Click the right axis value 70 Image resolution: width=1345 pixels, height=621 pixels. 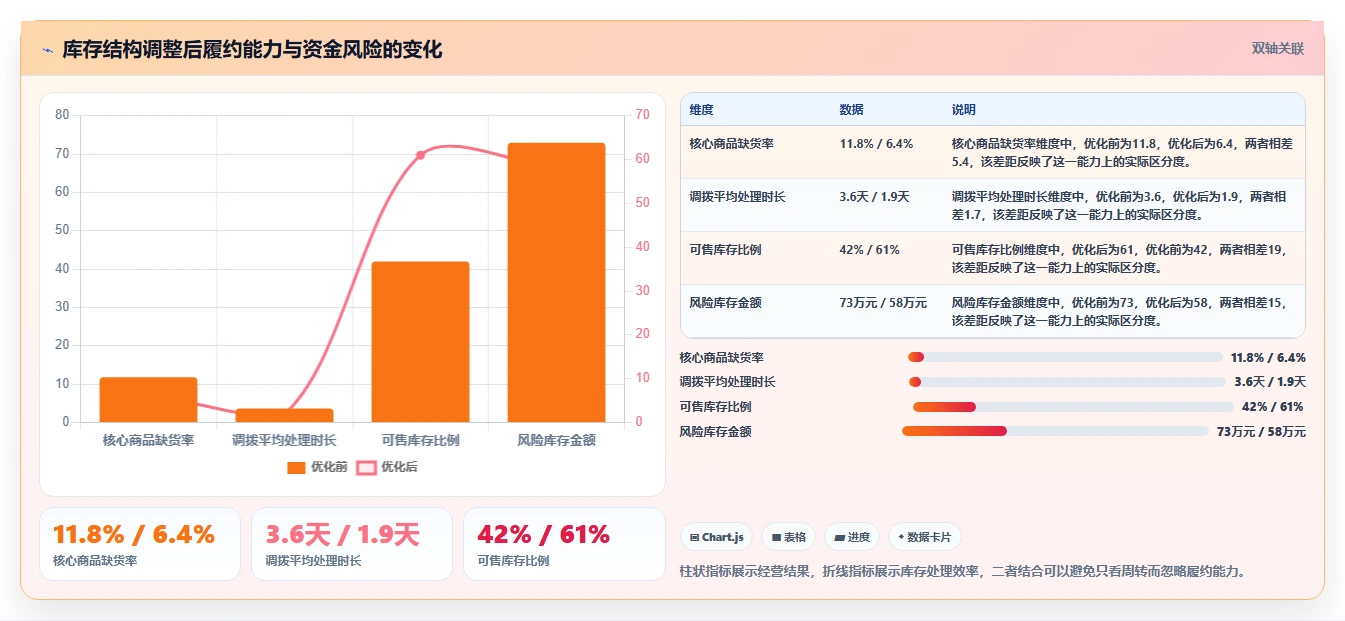[x=642, y=115]
